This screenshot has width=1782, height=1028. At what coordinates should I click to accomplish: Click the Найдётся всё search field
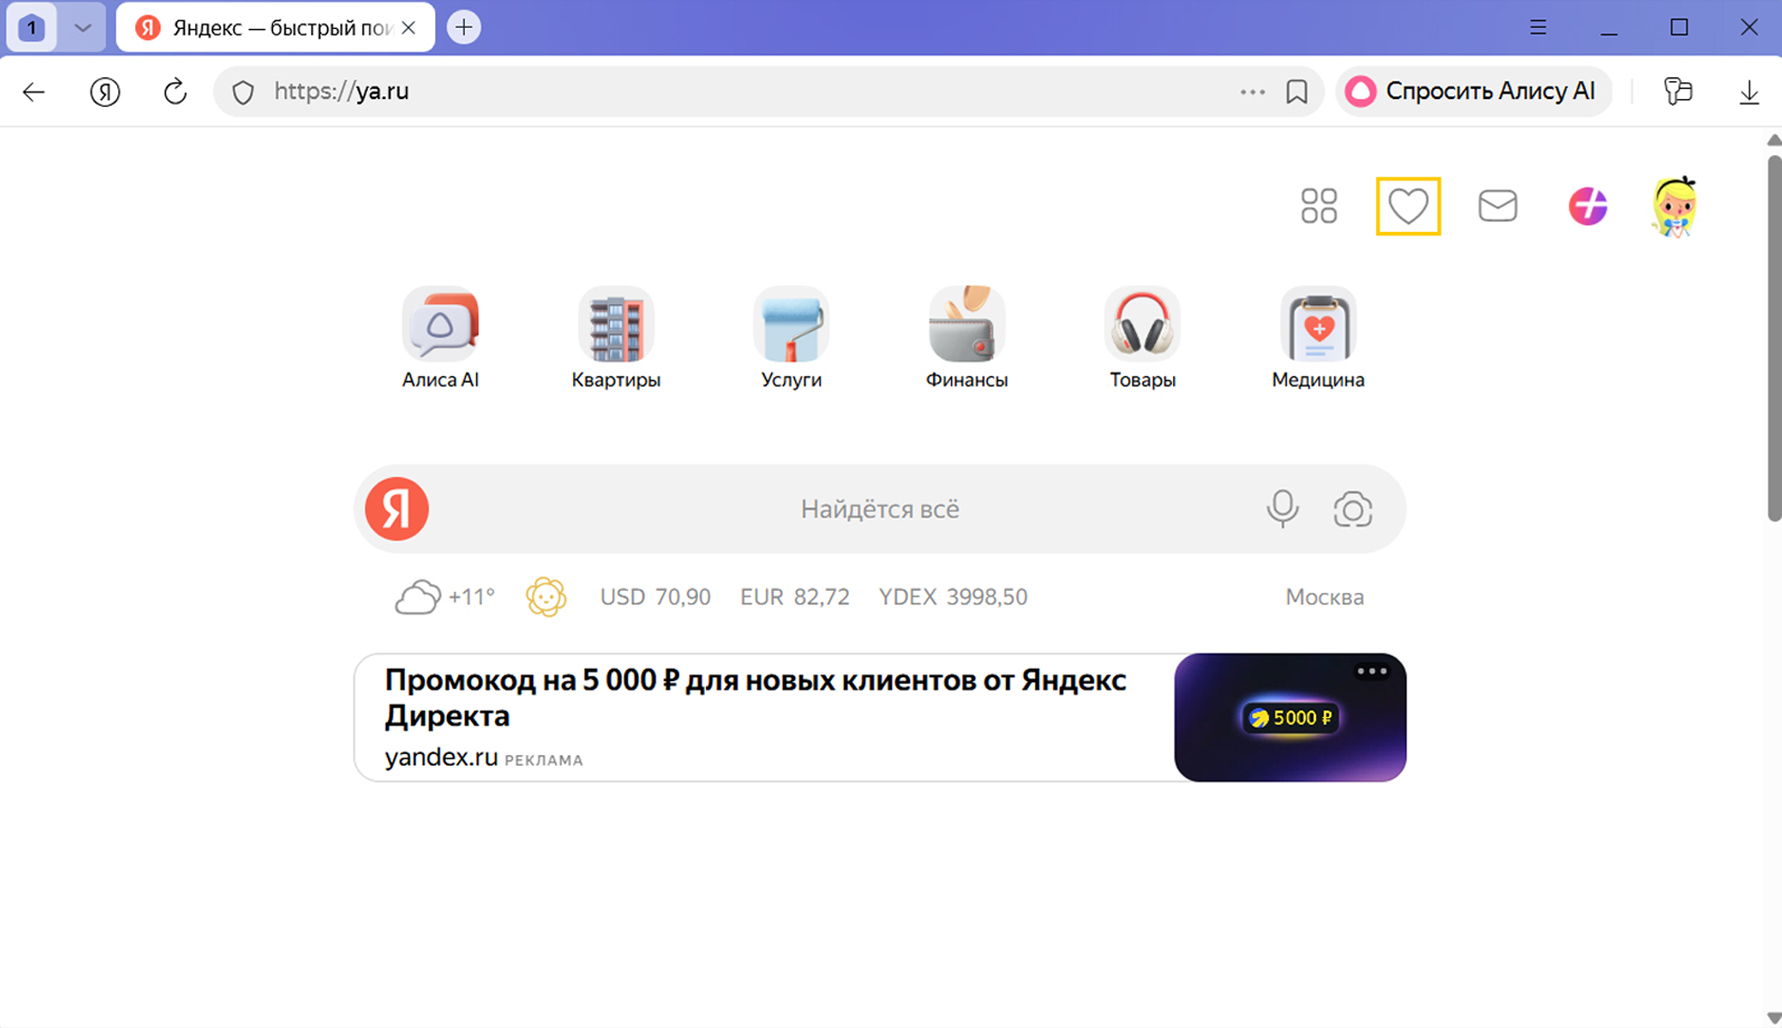[880, 509]
